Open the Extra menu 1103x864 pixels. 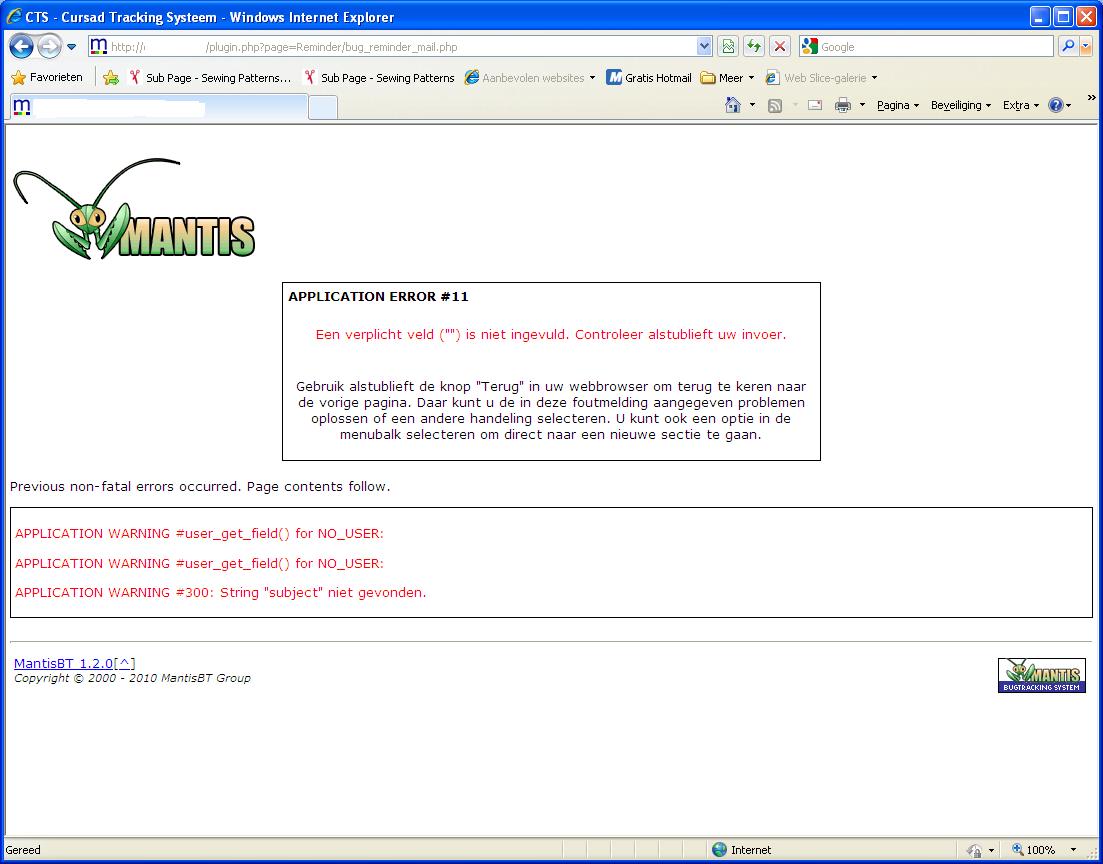point(1020,105)
